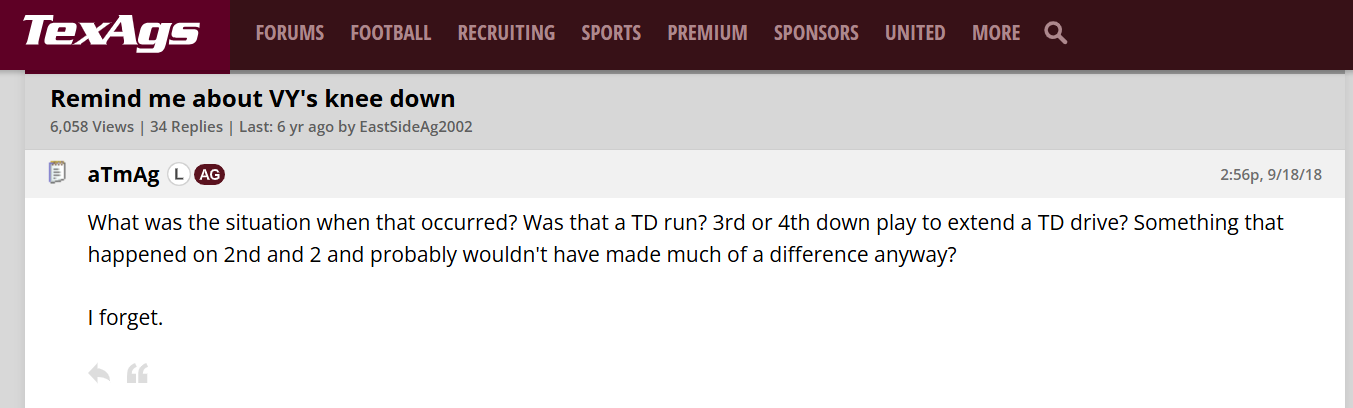This screenshot has width=1353, height=408.
Task: Click the 34 Replies count
Action: point(186,127)
